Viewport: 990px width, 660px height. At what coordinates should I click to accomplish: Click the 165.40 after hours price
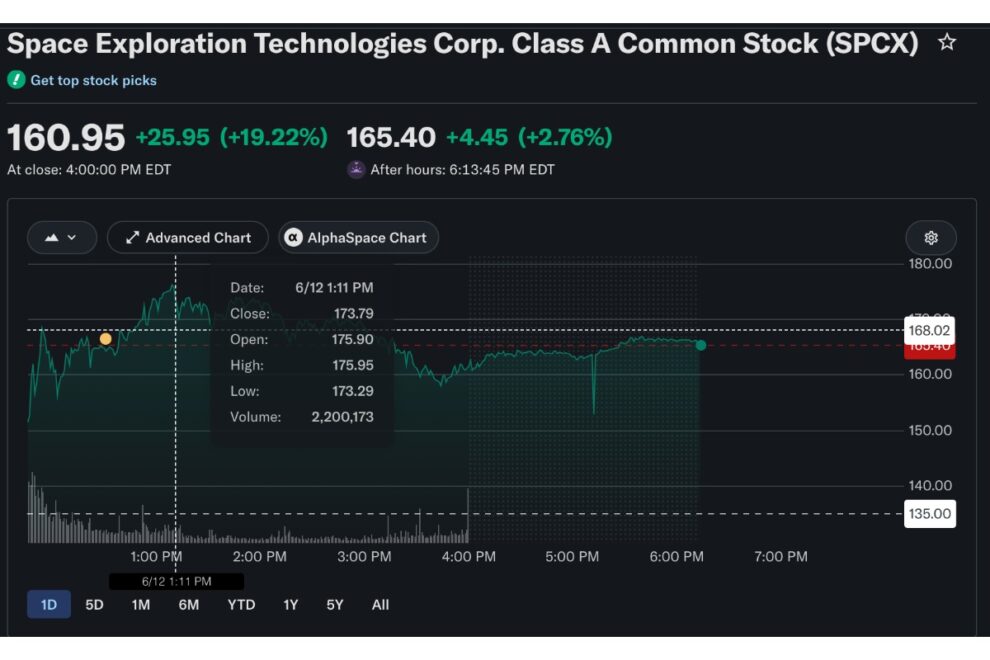click(391, 137)
